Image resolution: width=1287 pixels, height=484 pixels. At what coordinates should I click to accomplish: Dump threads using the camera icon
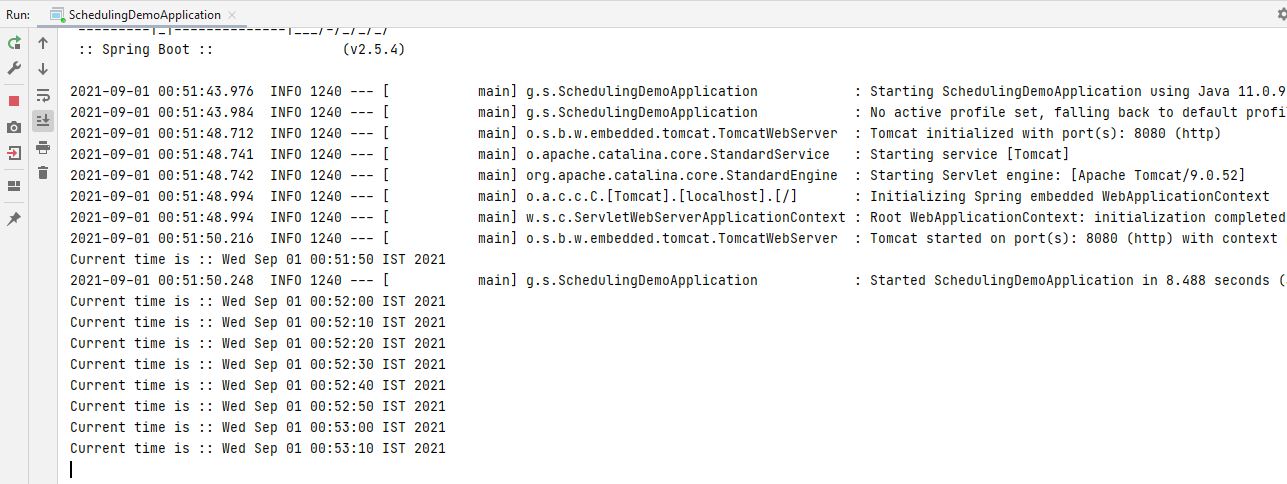coord(14,127)
